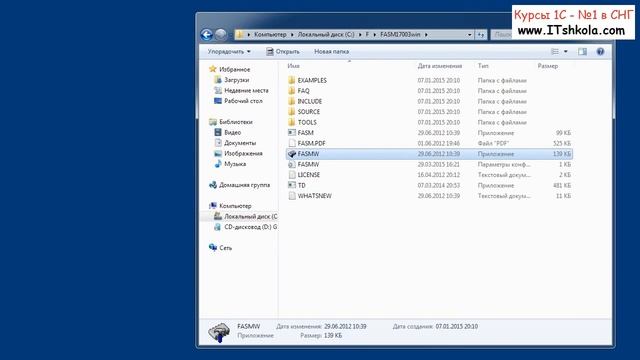Open the Документы library

pyautogui.click(x=240, y=143)
